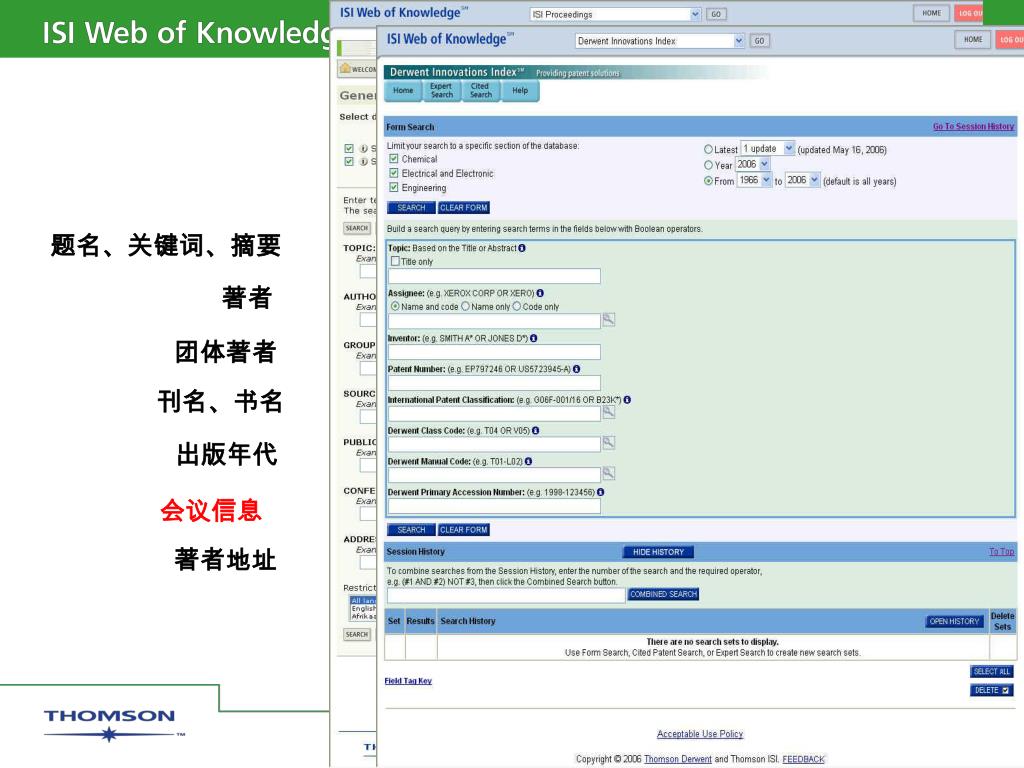
Task: Open Topic field info icon
Action: pos(522,248)
